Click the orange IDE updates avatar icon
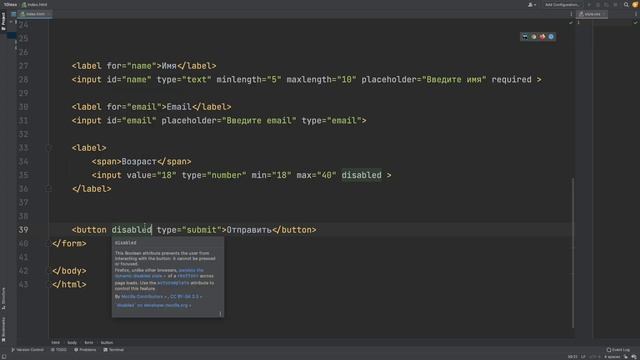 pyautogui.click(x=635, y=4)
